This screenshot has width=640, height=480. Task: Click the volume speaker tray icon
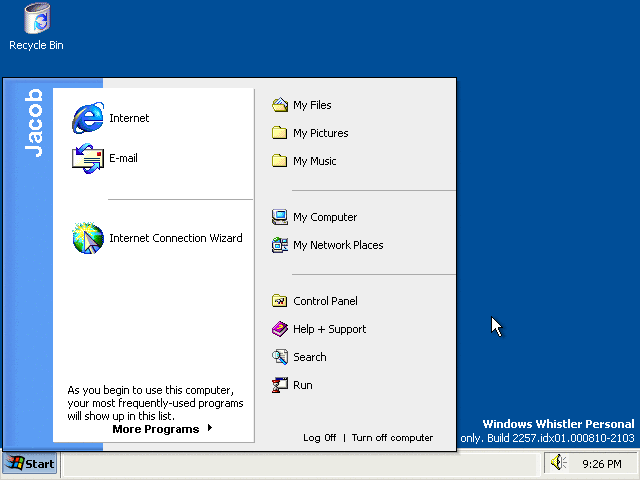pos(559,462)
